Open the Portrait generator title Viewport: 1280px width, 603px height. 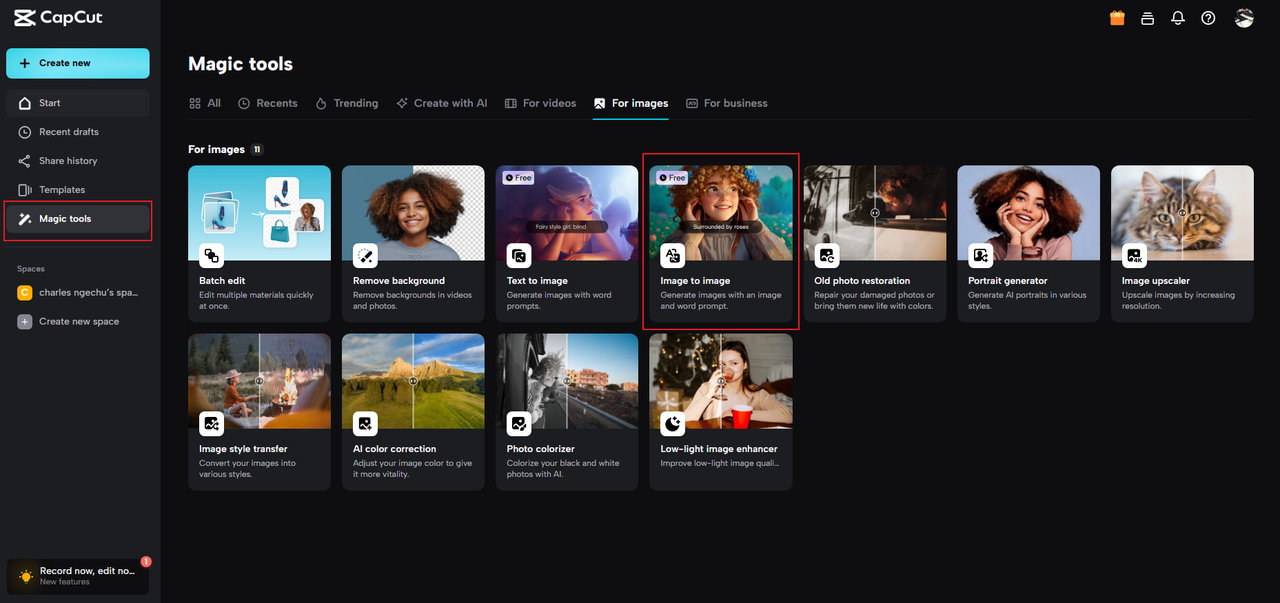tap(1008, 281)
